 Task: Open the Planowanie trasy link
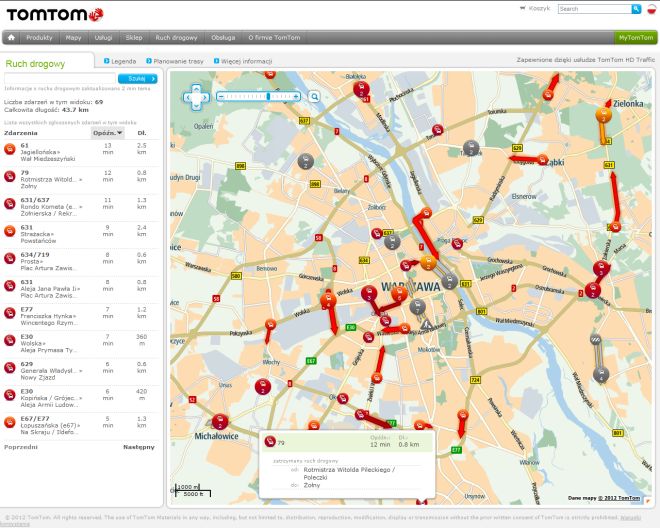[x=175, y=61]
